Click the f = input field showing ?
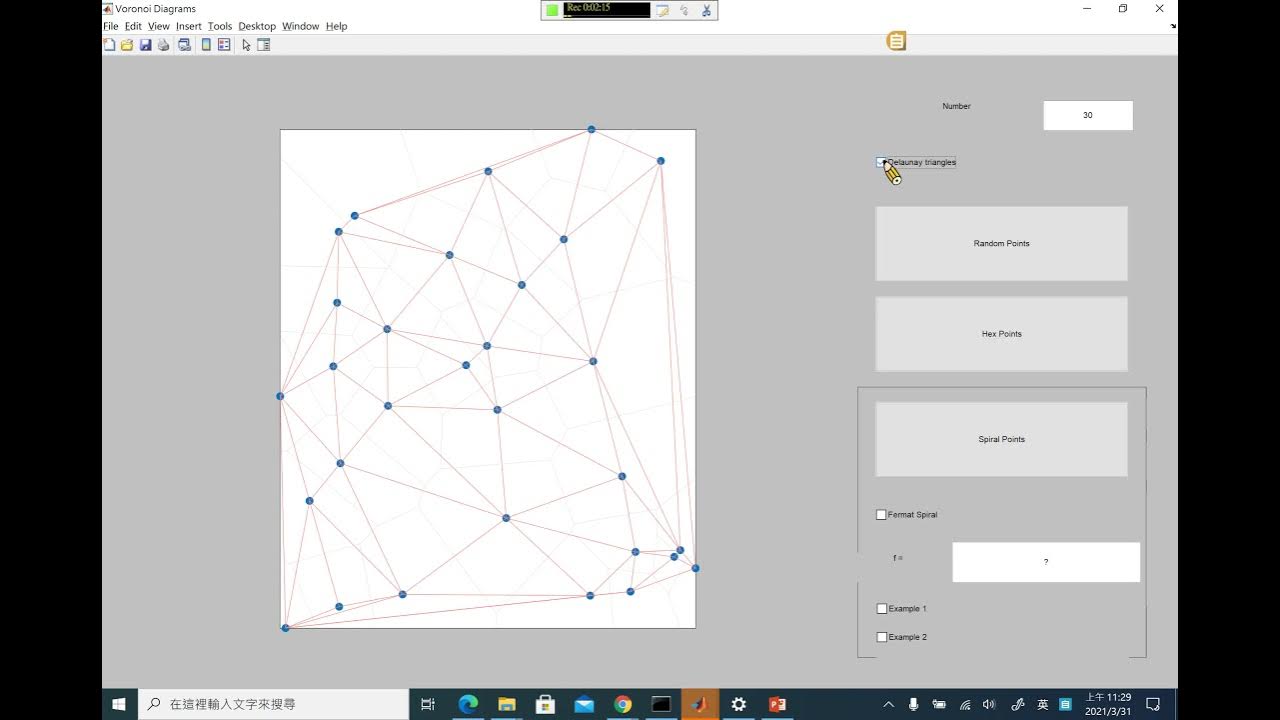Image resolution: width=1280 pixels, height=720 pixels. [x=1046, y=562]
